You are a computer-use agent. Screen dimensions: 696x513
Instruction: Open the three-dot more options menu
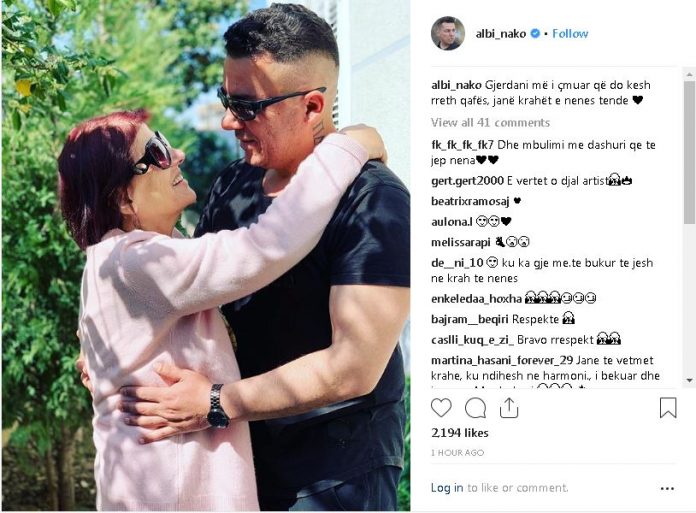point(667,489)
